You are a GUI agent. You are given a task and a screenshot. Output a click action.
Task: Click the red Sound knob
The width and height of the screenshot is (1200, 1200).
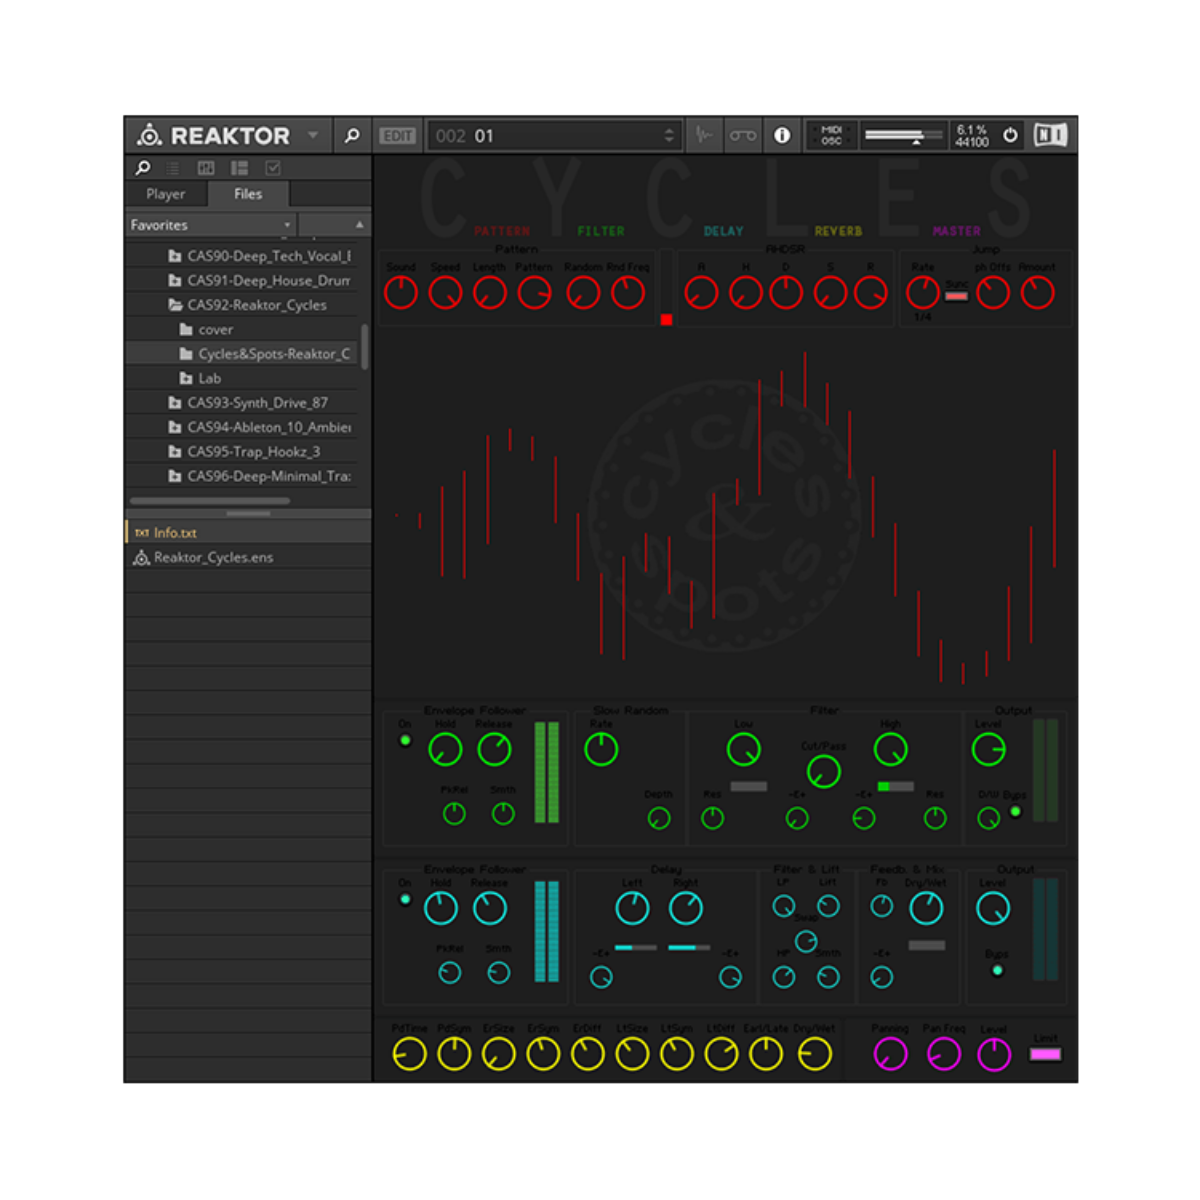[x=401, y=293]
